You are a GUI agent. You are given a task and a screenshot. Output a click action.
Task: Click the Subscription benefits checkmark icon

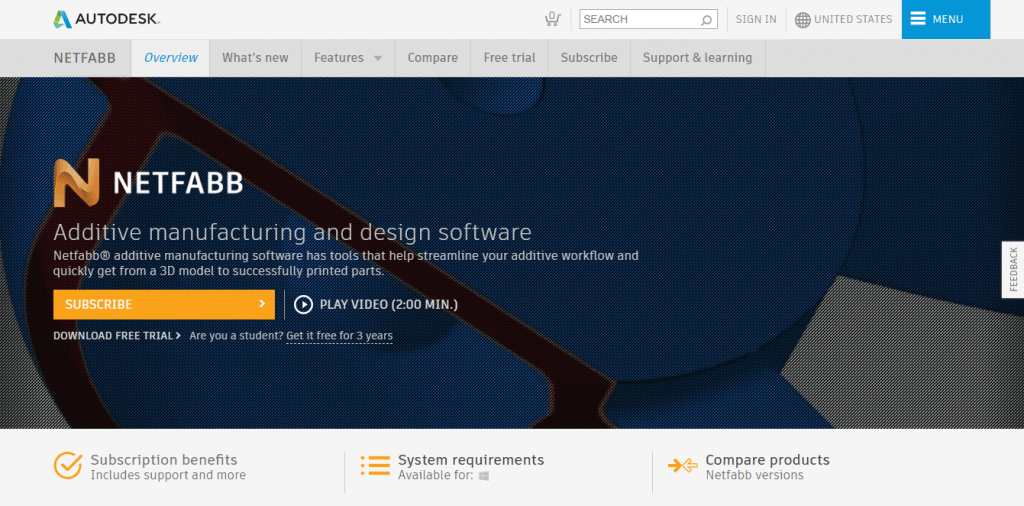[x=67, y=466]
